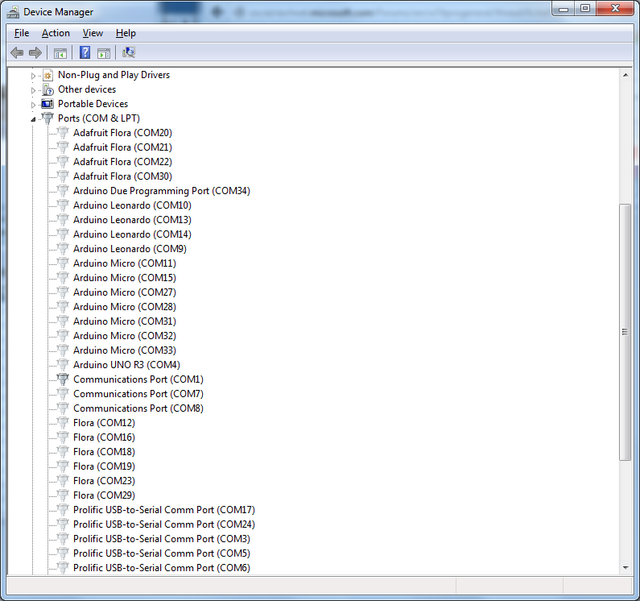Expand the Other devices node
Viewport: 640px width, 601px height.
tap(33, 90)
